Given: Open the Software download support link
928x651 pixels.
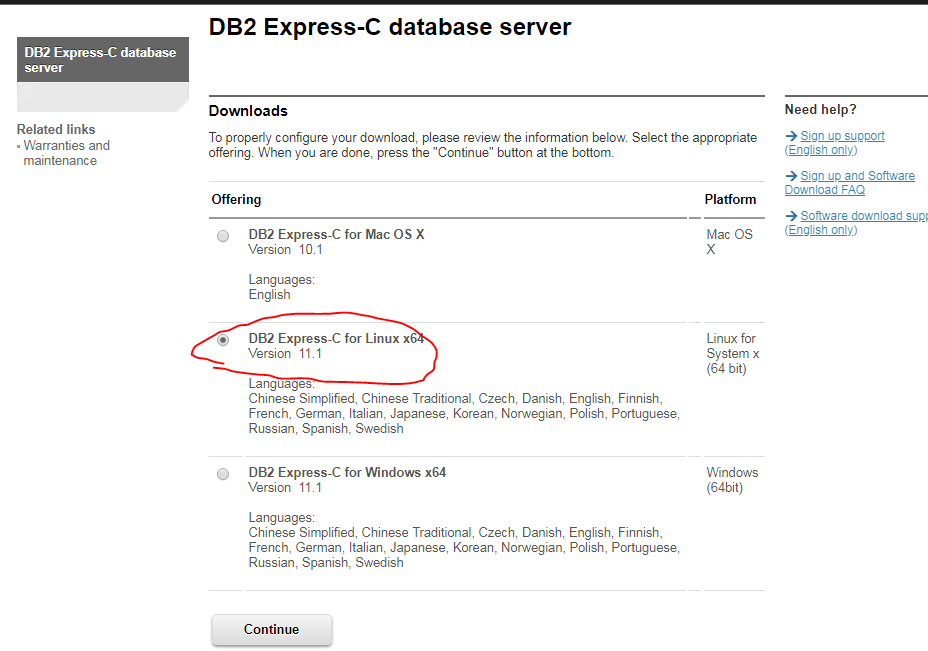Looking at the screenshot, I should pos(865,215).
